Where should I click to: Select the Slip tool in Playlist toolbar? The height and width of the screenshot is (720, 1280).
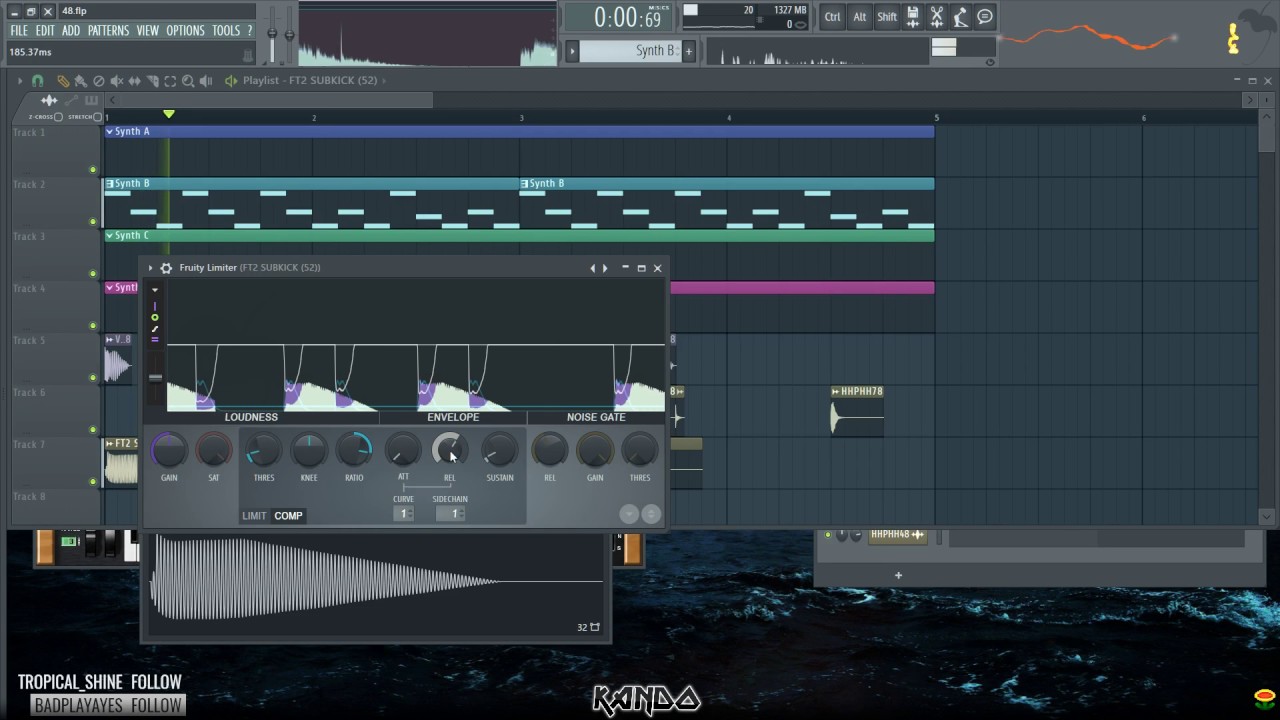[135, 81]
